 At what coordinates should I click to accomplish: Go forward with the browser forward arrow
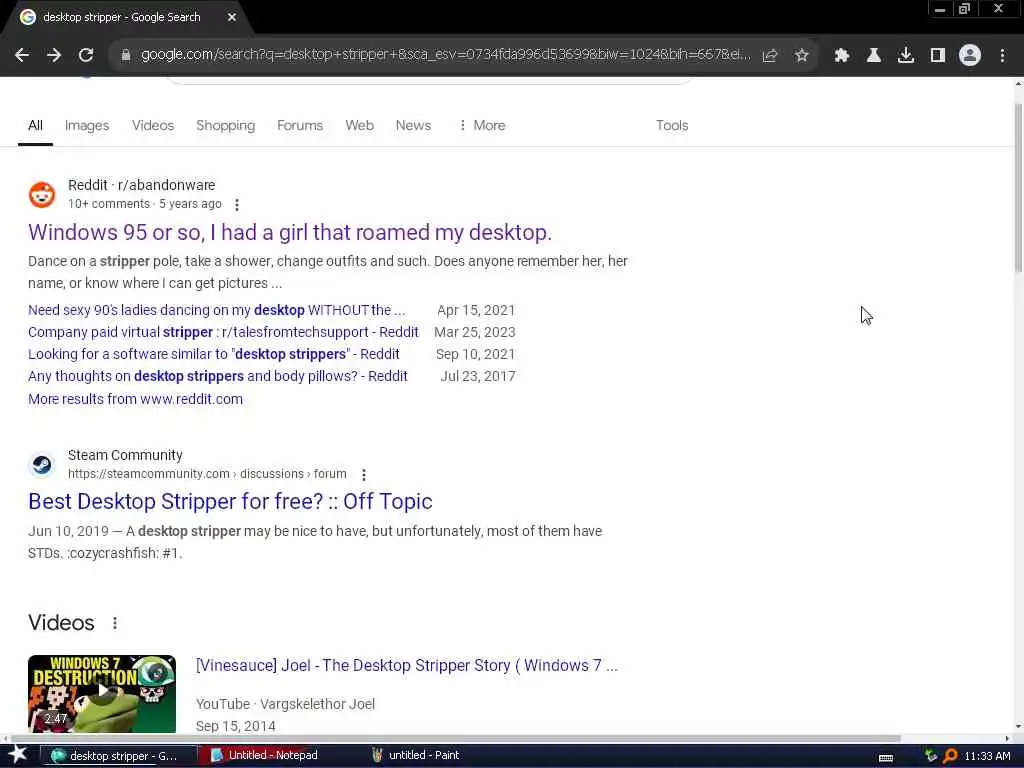pyautogui.click(x=54, y=56)
